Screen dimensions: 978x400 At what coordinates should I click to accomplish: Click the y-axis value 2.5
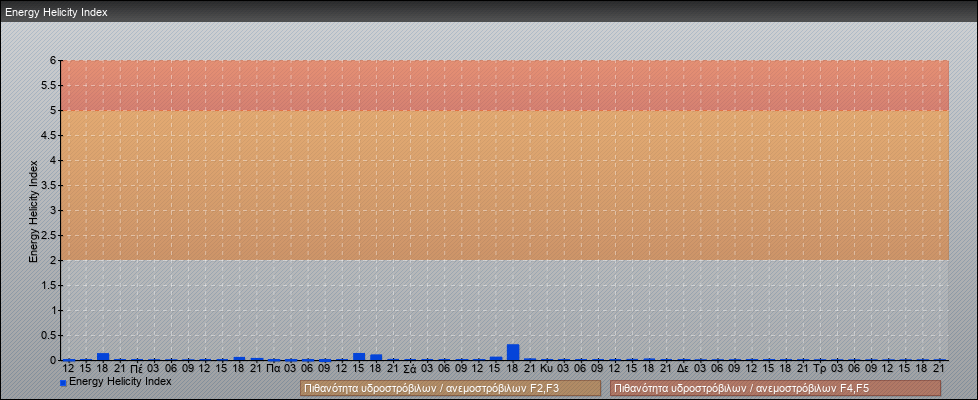49,235
